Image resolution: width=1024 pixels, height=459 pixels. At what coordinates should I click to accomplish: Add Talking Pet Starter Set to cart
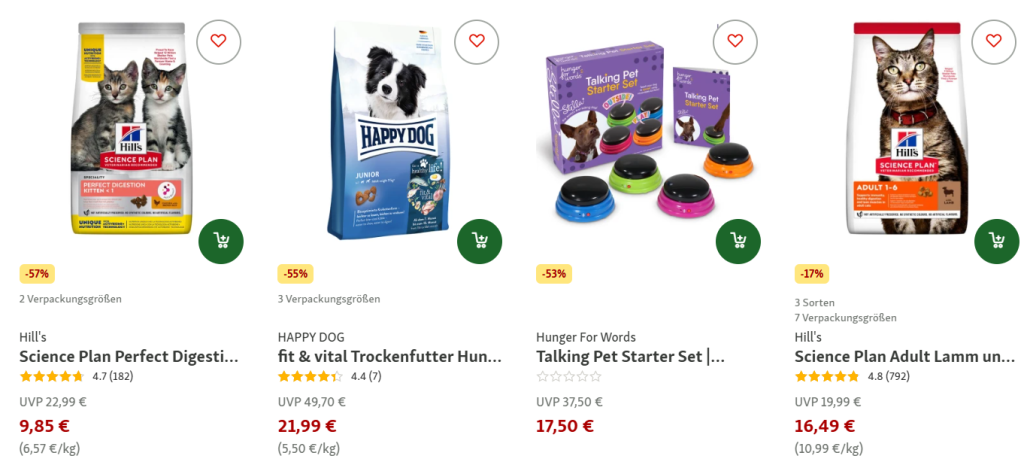(739, 242)
